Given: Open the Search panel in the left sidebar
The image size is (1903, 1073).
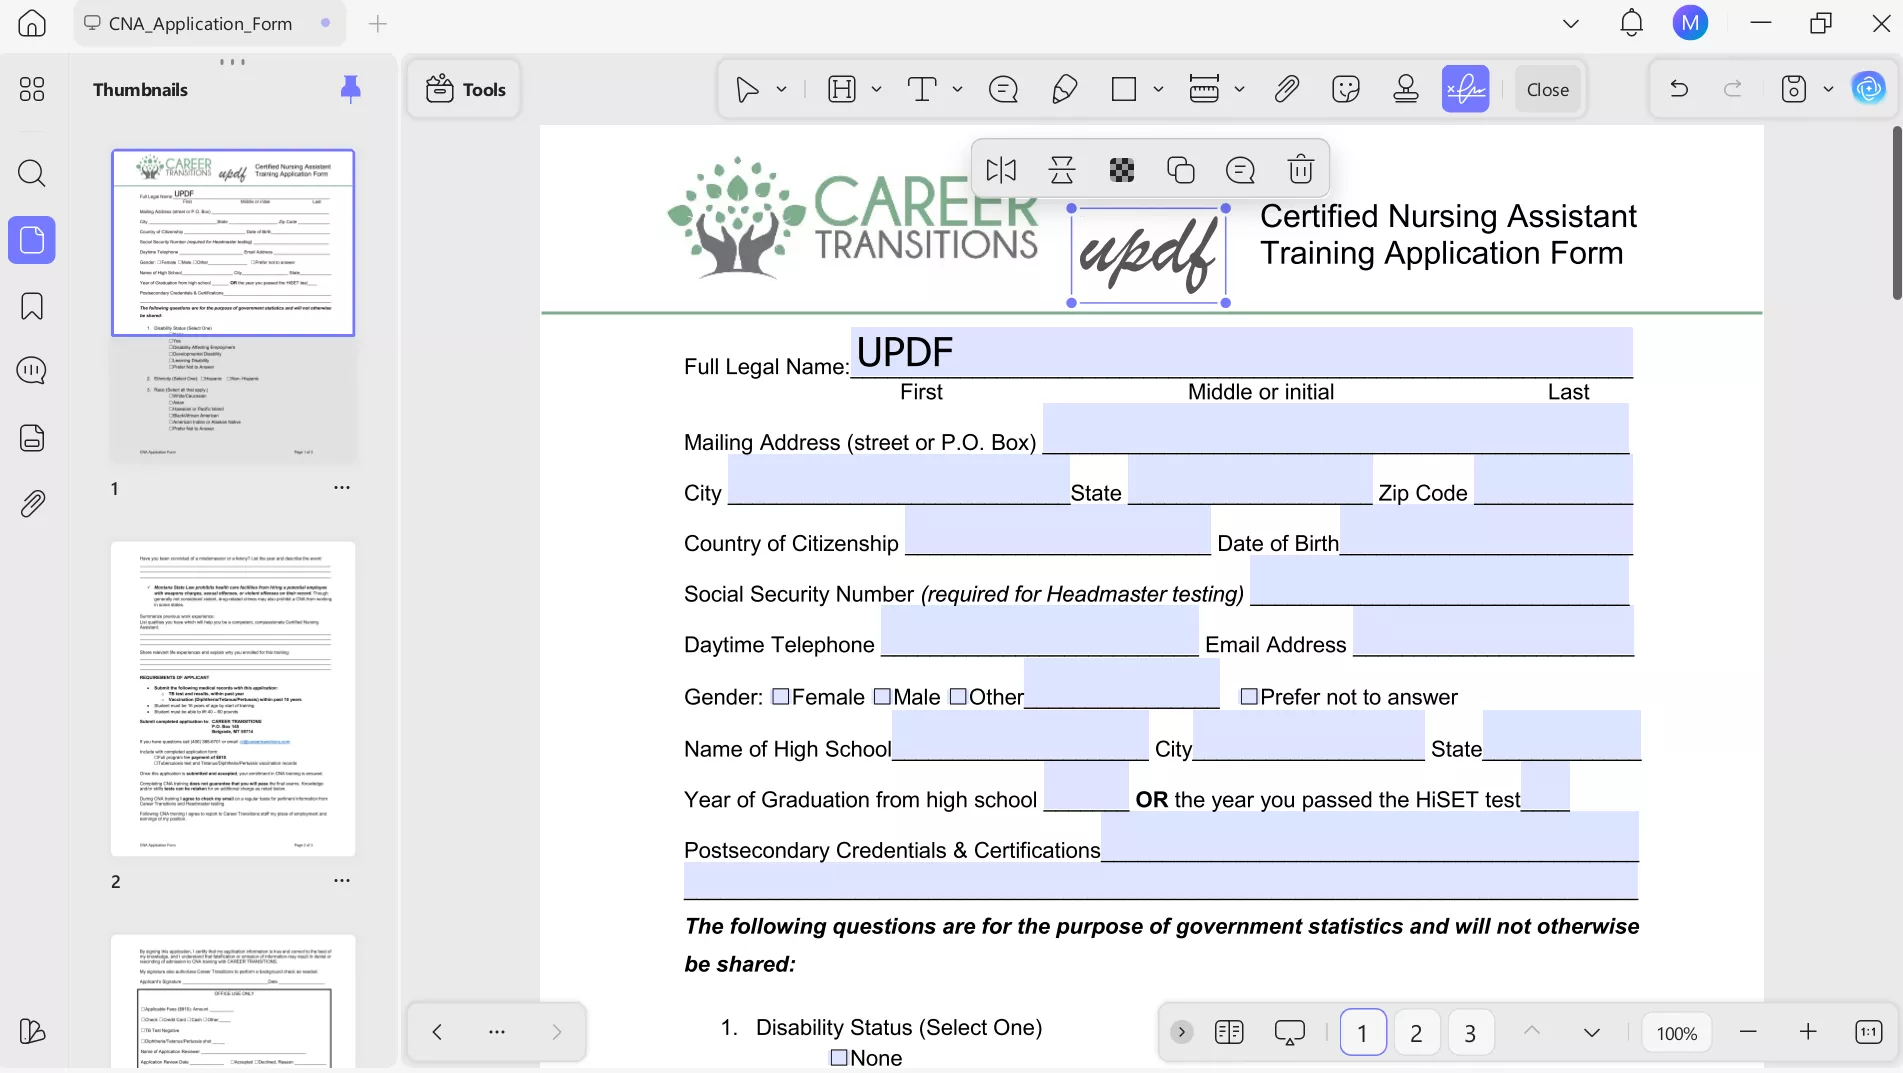Looking at the screenshot, I should click(31, 174).
